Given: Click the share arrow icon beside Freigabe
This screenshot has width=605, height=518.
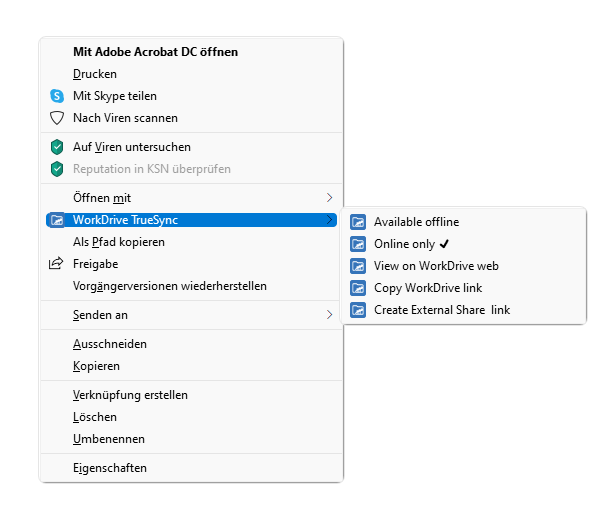Looking at the screenshot, I should (56, 263).
